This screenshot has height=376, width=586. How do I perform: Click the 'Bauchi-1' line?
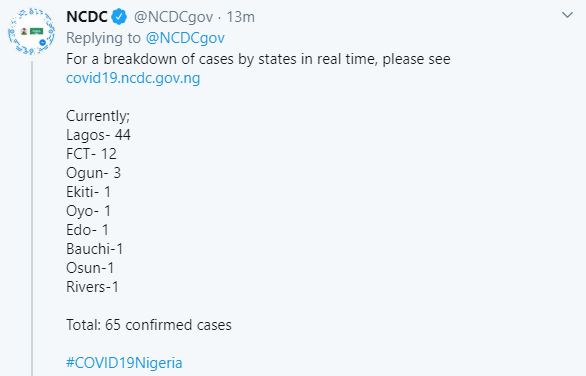(x=95, y=249)
